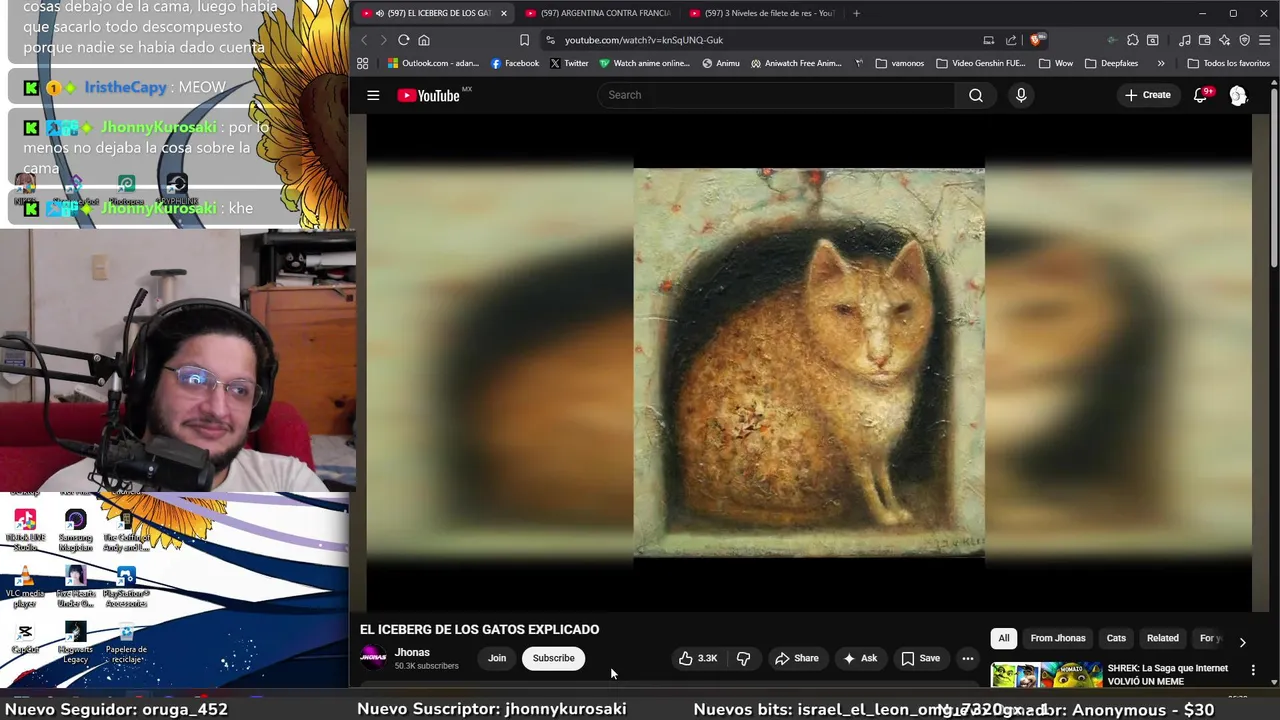Select the Cats filter chip
Screen dimensions: 1280x720
1116,638
